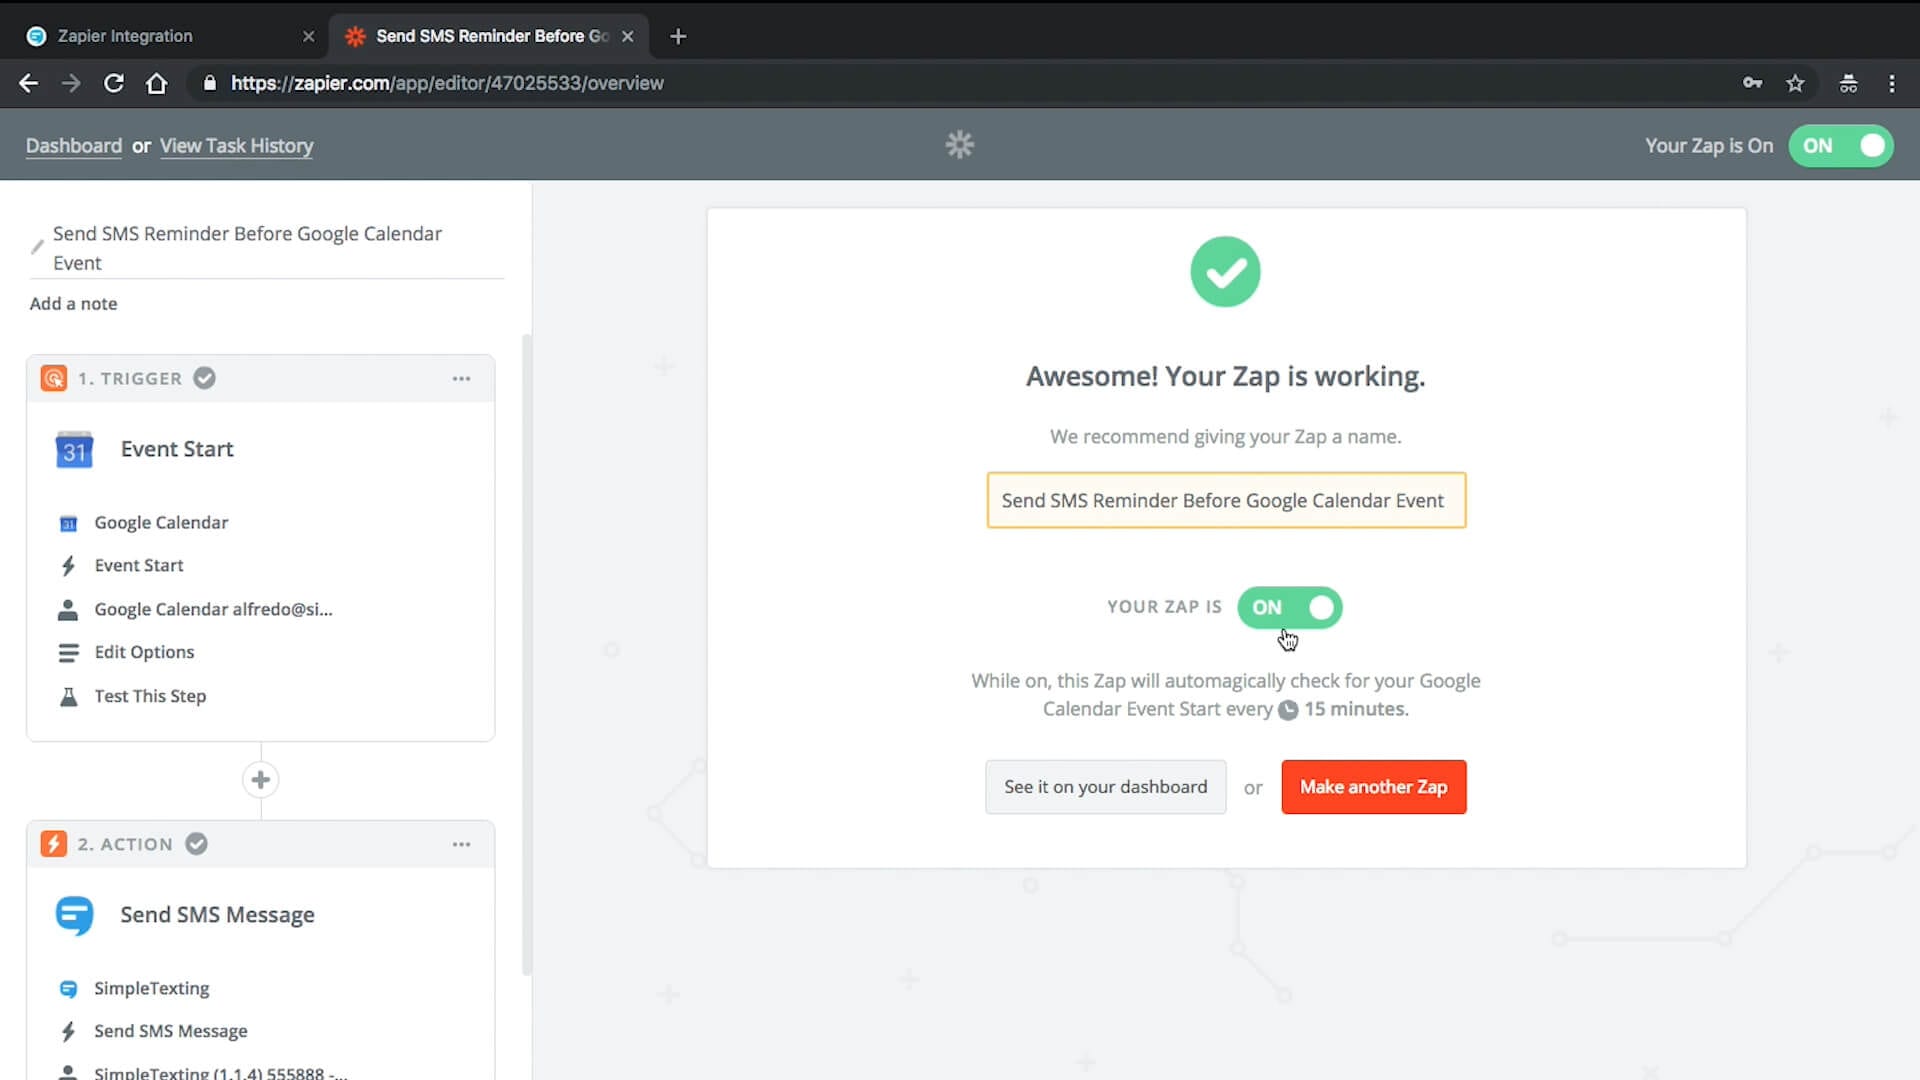Click the Zap name input field
Image resolution: width=1920 pixels, height=1080 pixels.
click(x=1226, y=500)
